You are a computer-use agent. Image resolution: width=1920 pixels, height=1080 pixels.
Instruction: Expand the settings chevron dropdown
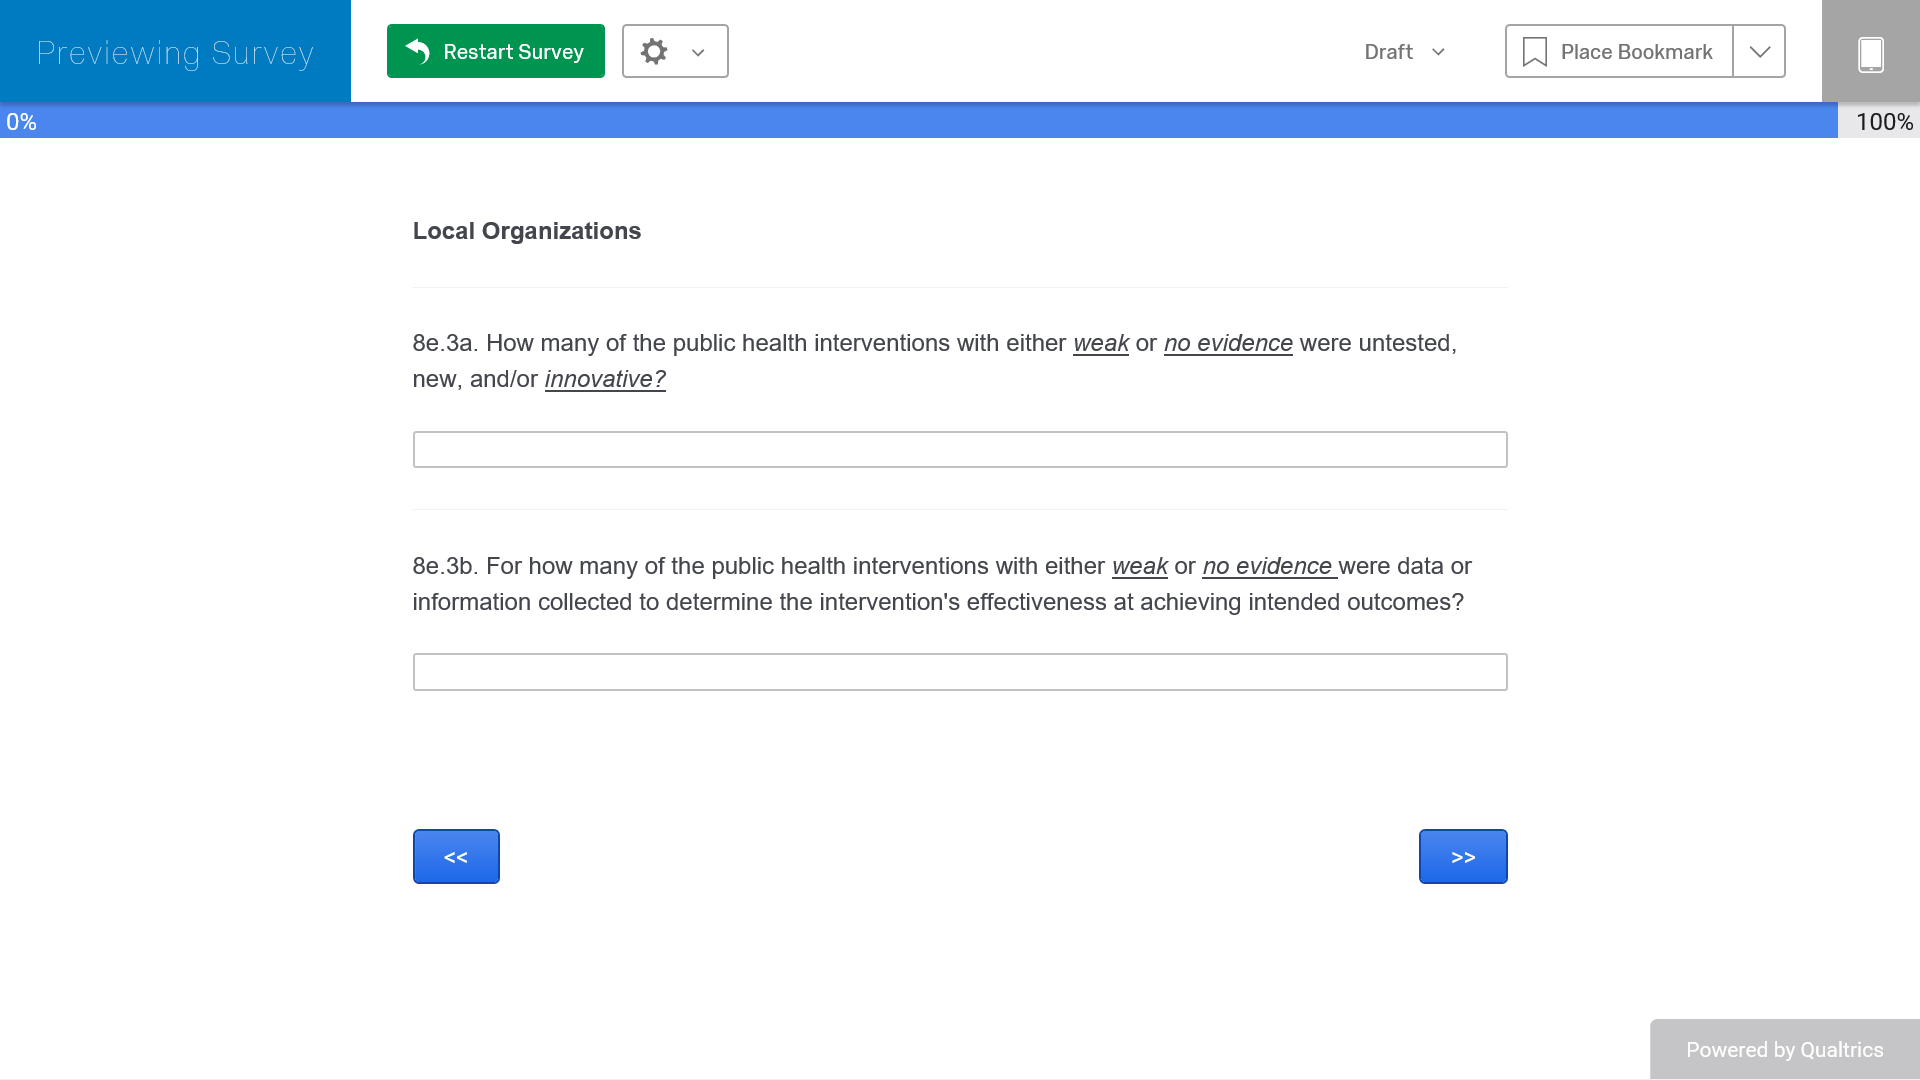698,52
